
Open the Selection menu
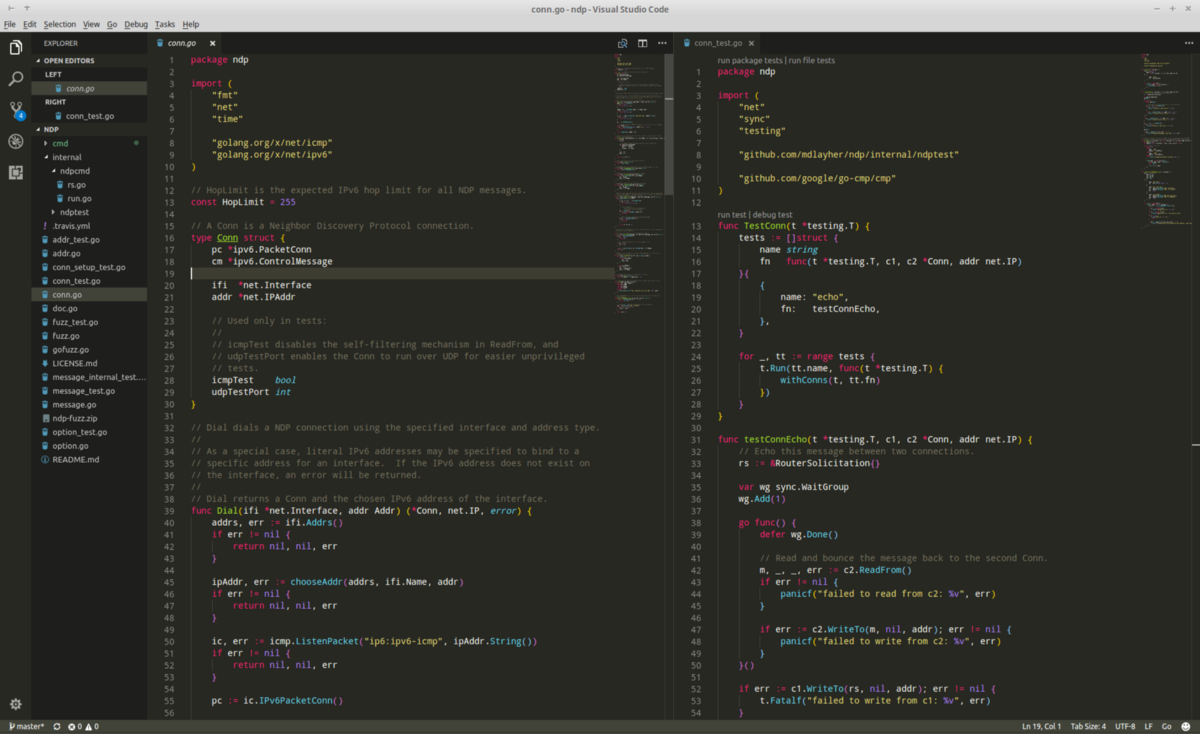59,24
